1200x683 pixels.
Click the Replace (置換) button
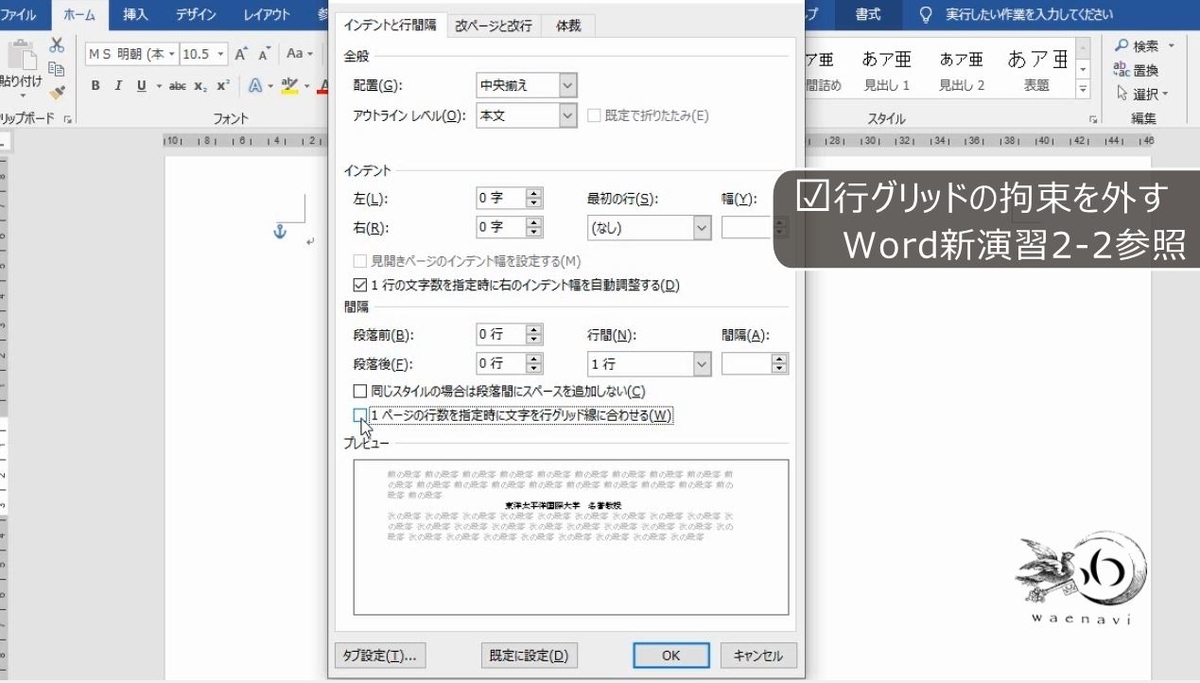click(x=1136, y=70)
